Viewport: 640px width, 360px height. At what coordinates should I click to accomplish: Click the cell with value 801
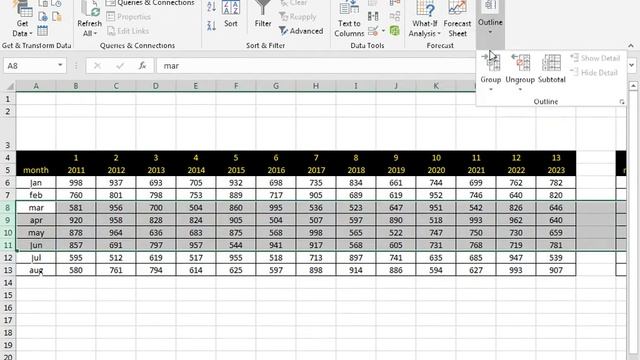[116, 195]
